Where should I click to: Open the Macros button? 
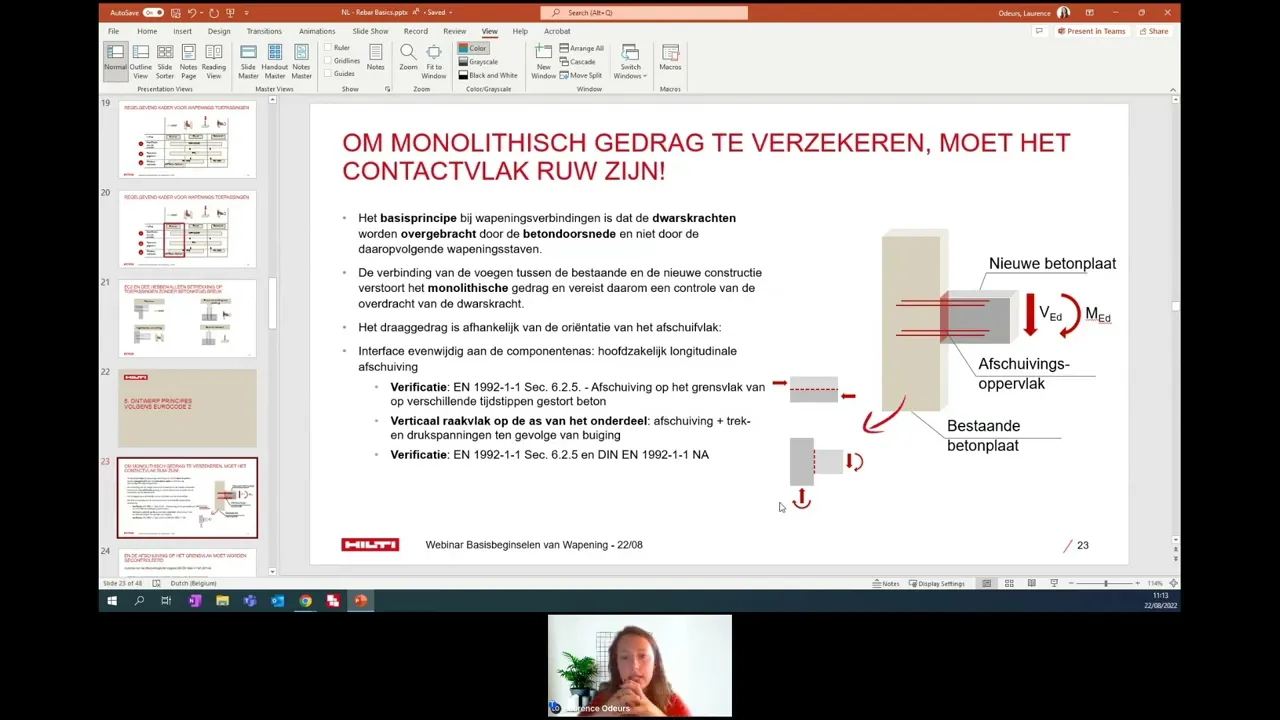pyautogui.click(x=670, y=58)
